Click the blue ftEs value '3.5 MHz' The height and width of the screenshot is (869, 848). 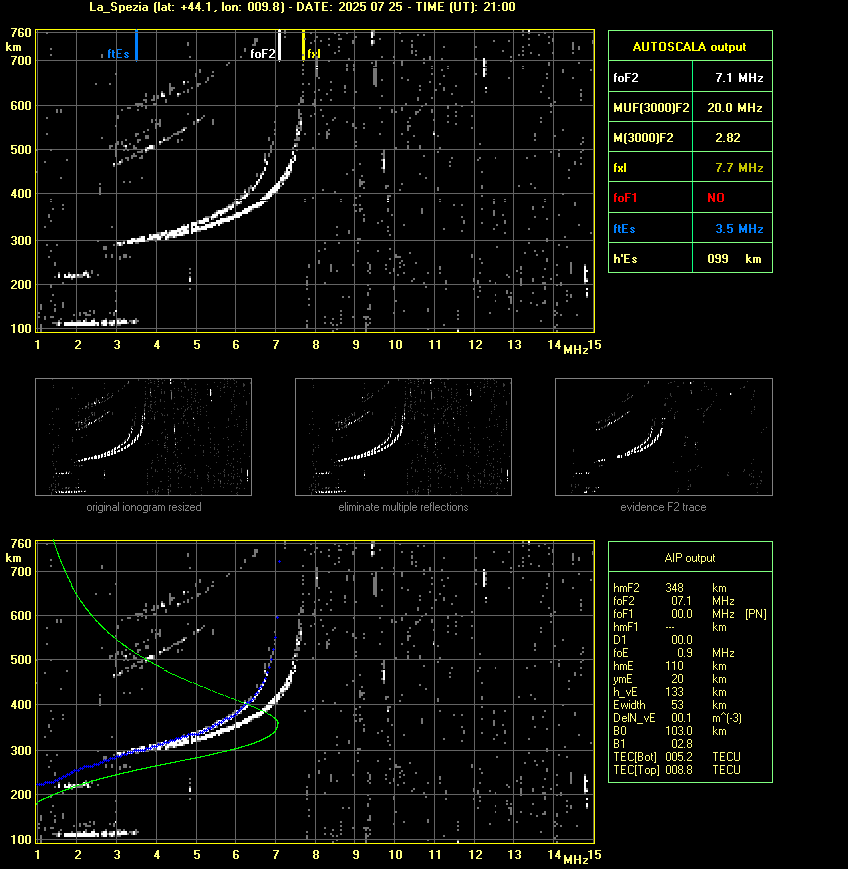(x=739, y=229)
